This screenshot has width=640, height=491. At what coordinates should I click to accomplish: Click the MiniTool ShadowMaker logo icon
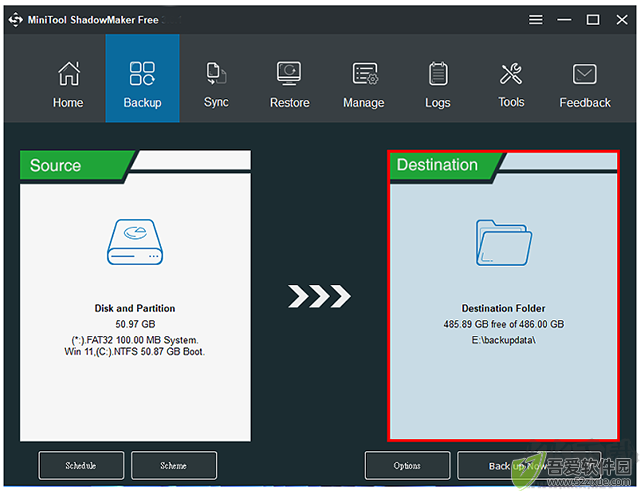pyautogui.click(x=16, y=20)
